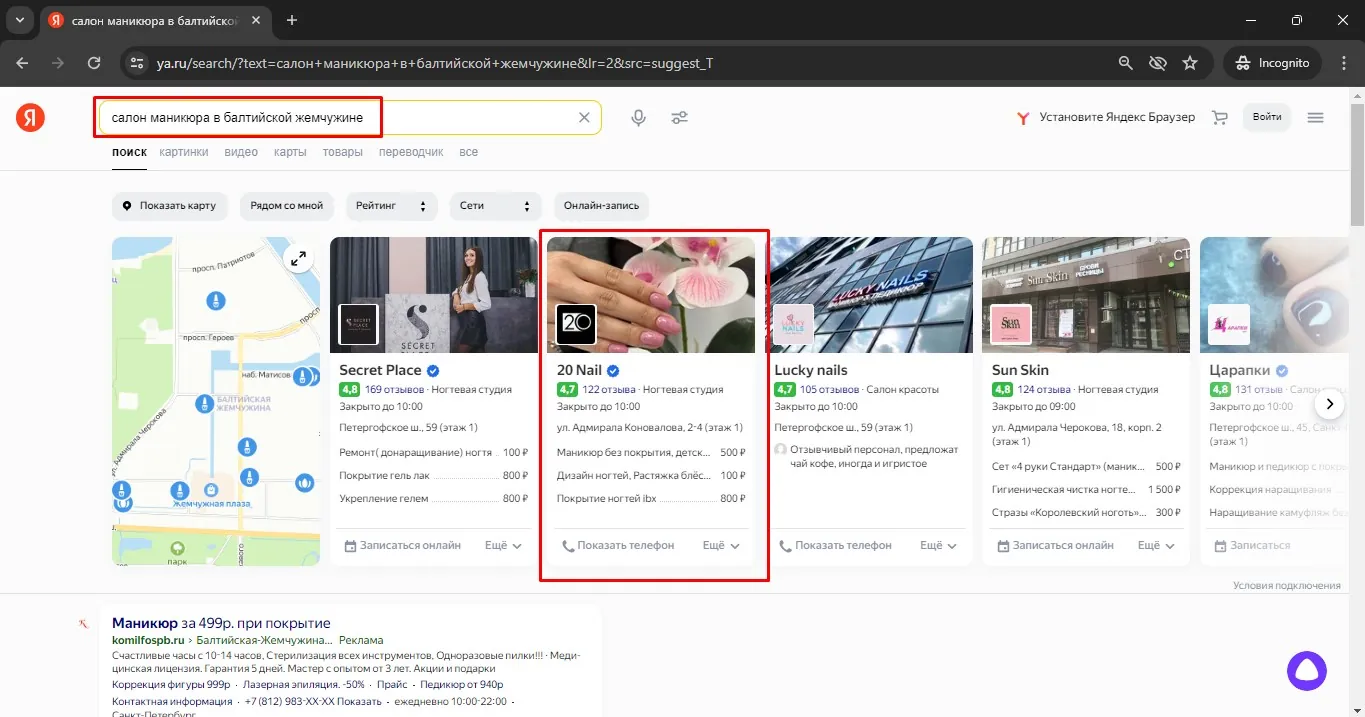Open Лазерная эпиляция ad sublink
This screenshot has width=1365, height=717.
coord(303,685)
